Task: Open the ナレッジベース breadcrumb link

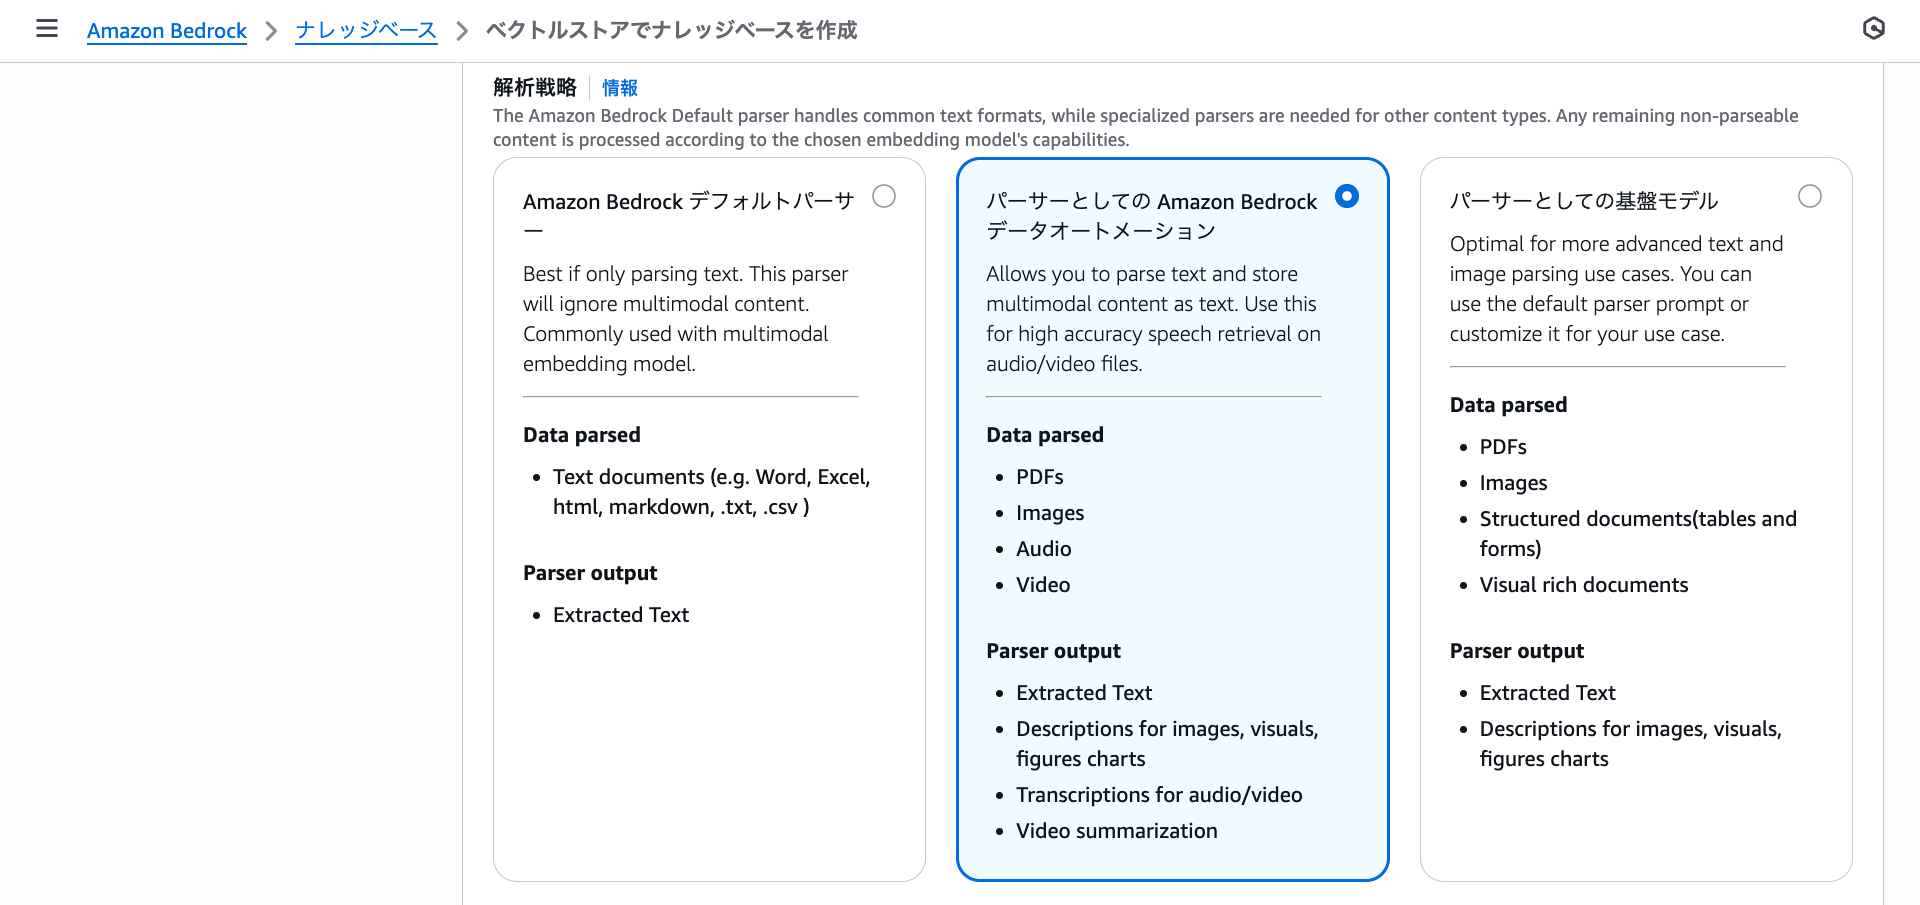Action: coord(366,31)
